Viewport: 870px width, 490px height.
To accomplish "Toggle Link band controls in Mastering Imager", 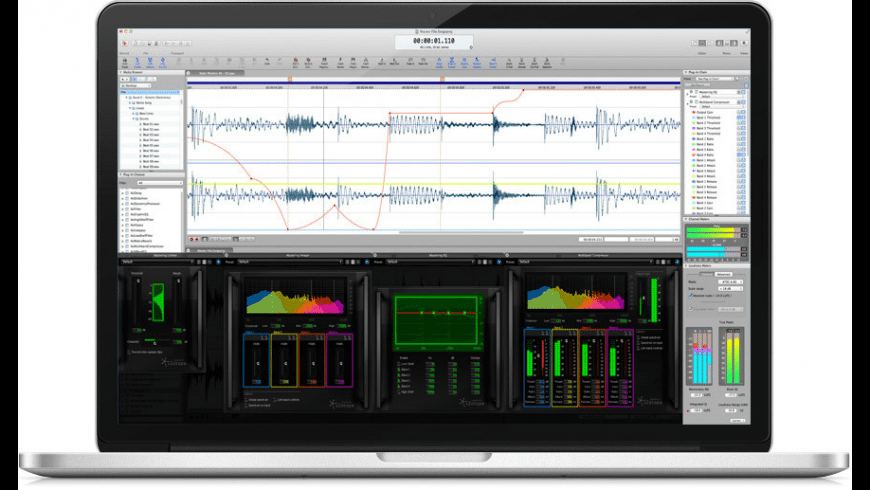I will [275, 400].
